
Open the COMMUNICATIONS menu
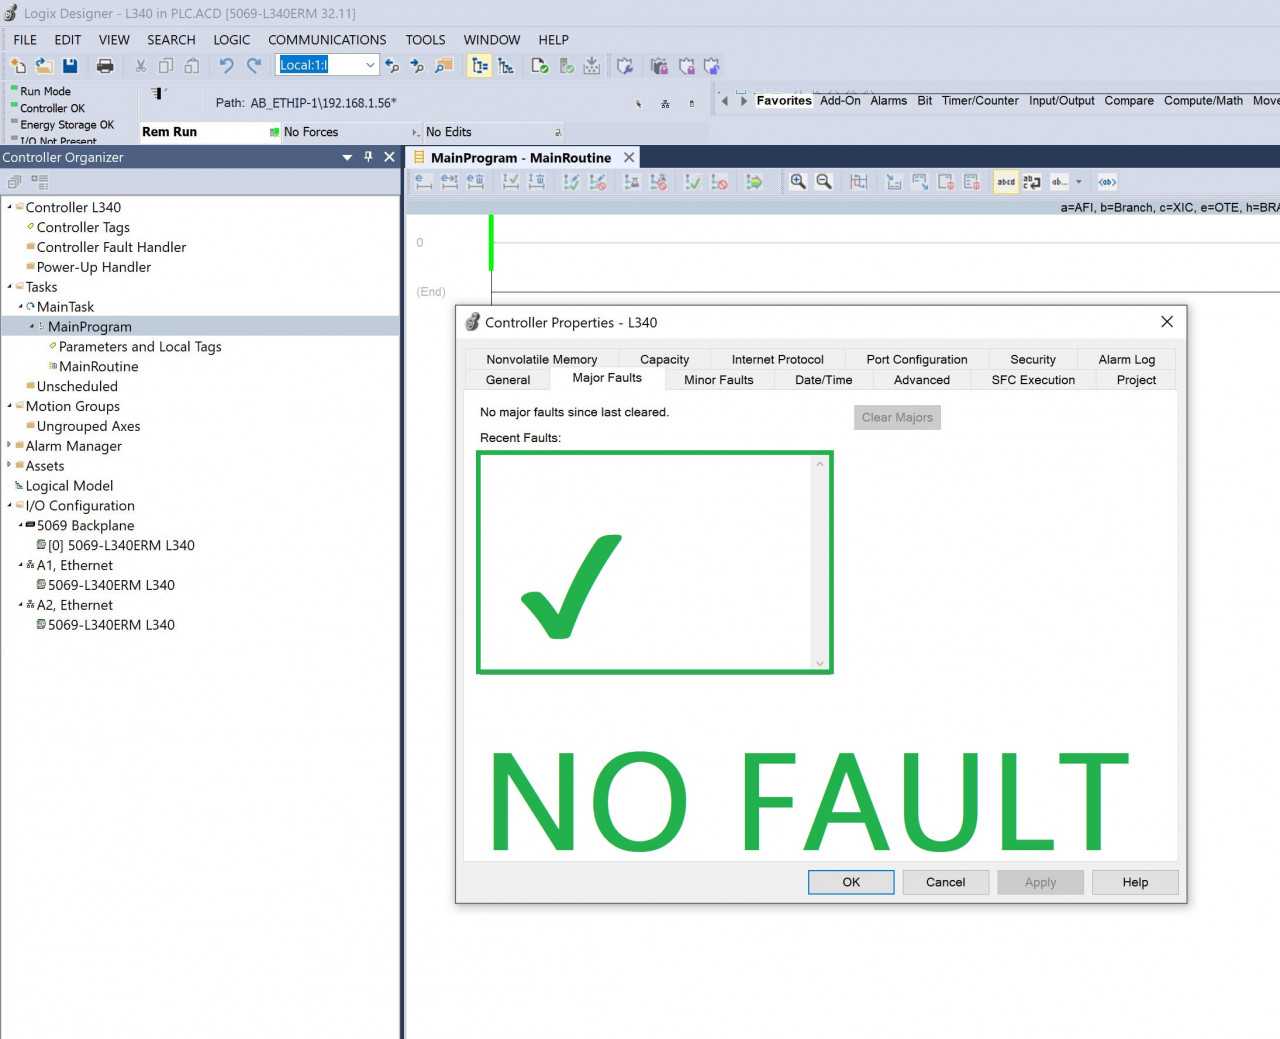click(327, 40)
